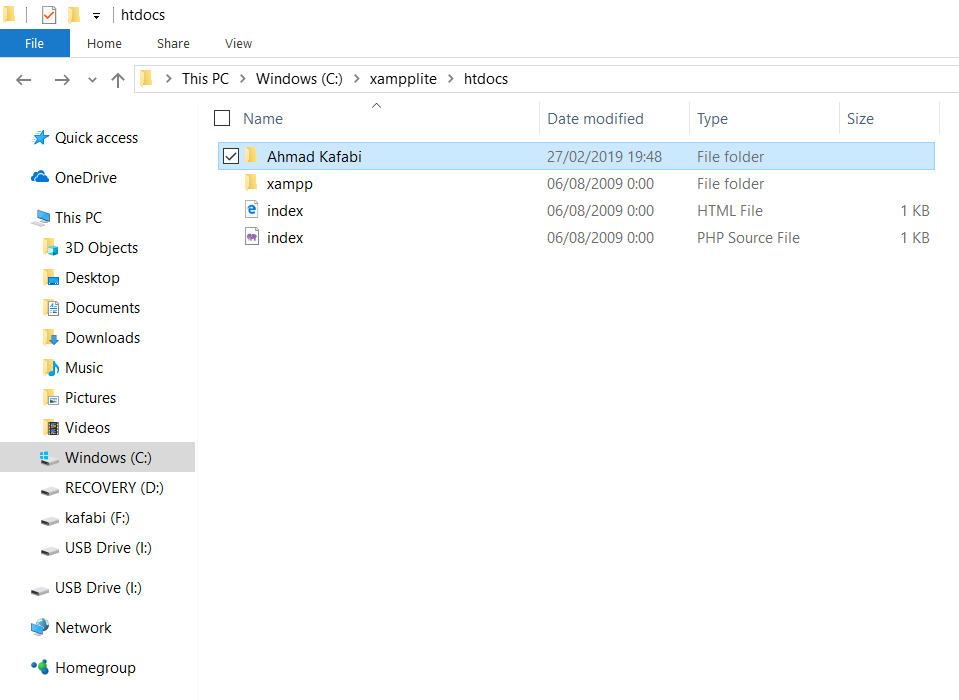This screenshot has height=700, width=959.
Task: Go back with the left arrow
Action: click(23, 79)
